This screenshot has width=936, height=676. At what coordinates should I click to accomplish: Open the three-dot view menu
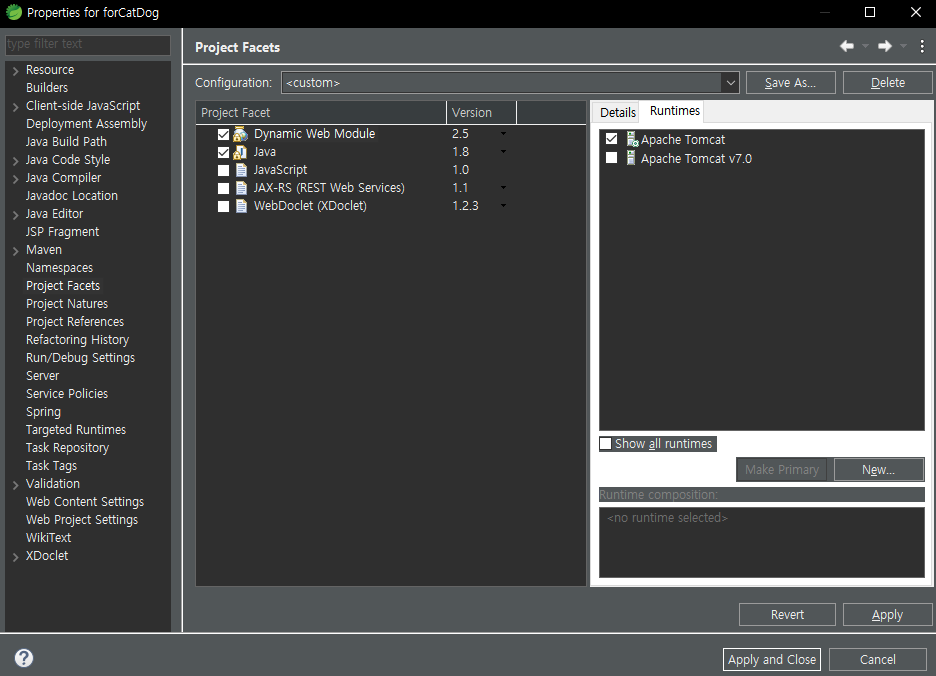click(x=922, y=46)
